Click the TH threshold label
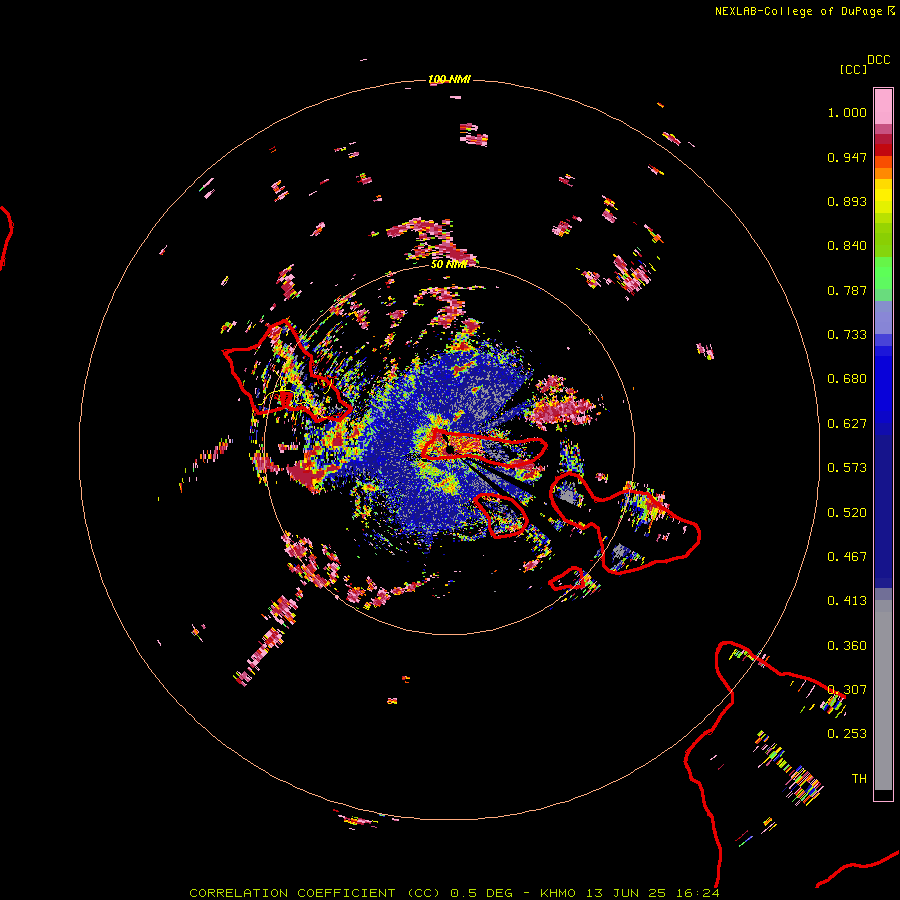This screenshot has width=900, height=900. 859,779
